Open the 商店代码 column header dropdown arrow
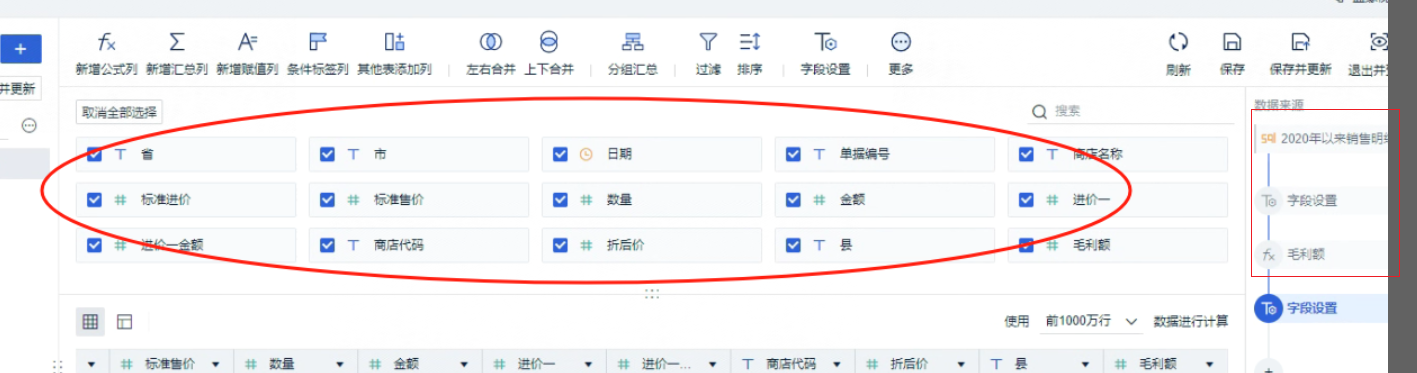Viewport: 1417px width, 373px height. 837,364
